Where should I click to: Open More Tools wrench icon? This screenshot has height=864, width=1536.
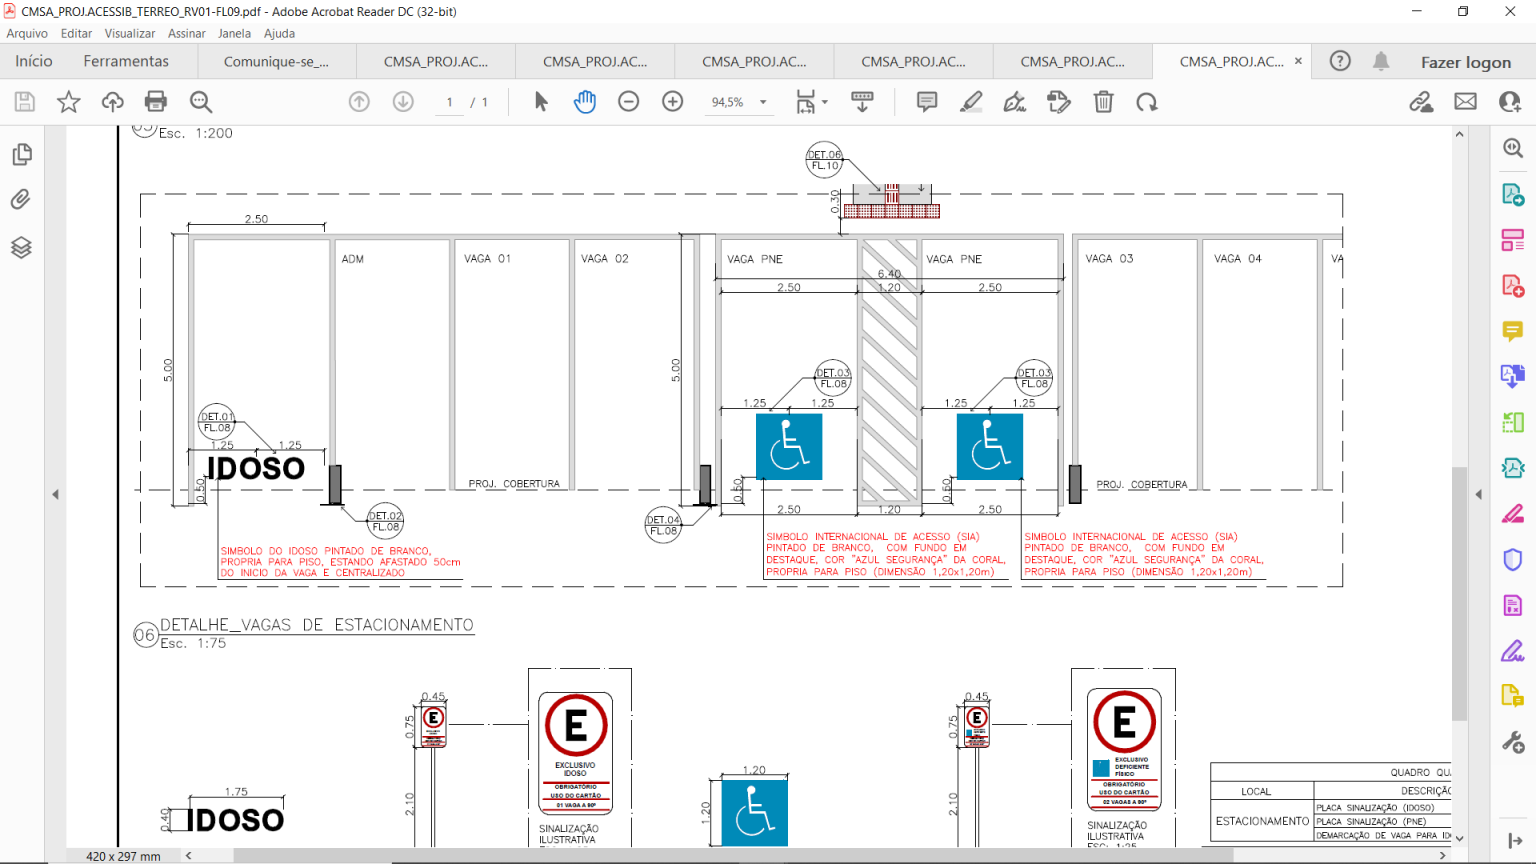[1513, 742]
